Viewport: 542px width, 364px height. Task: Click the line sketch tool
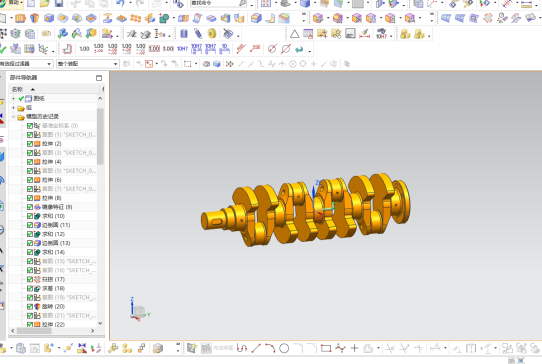tap(256, 348)
